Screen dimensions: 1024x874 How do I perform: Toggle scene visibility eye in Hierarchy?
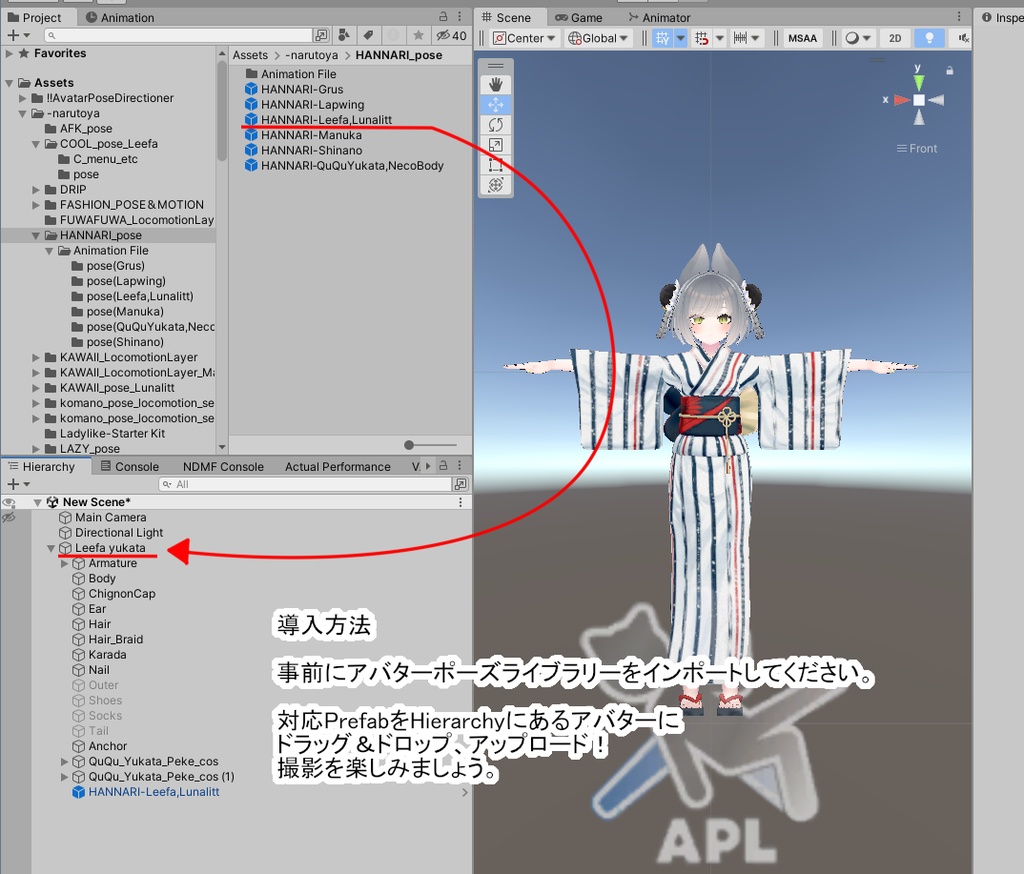[8, 502]
